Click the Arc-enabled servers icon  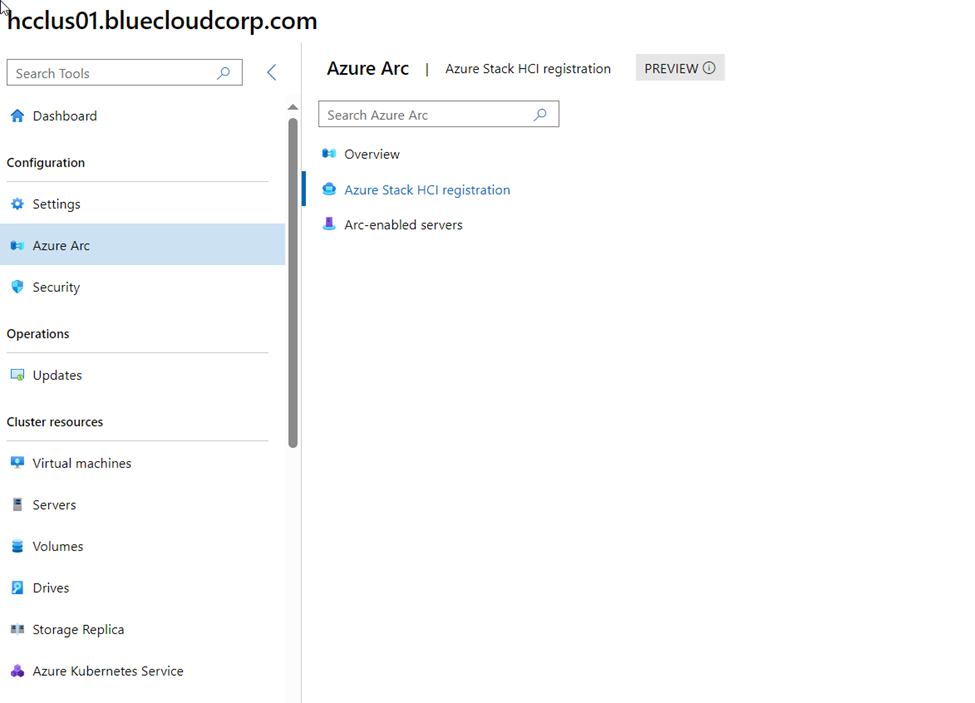click(329, 224)
